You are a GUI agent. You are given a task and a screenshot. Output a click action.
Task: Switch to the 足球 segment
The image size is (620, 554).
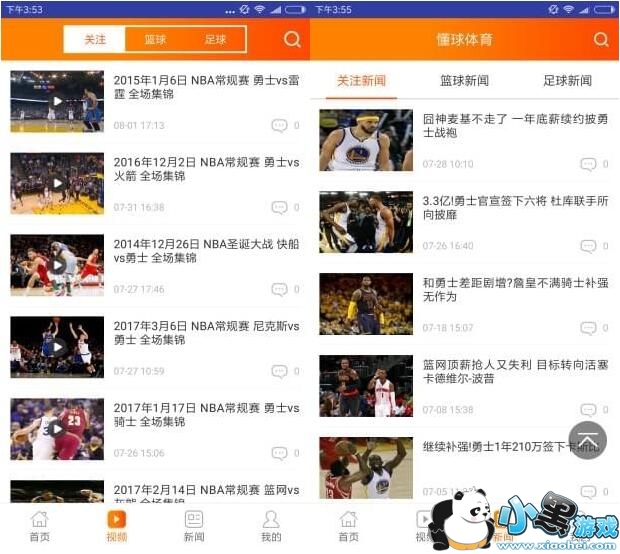pos(215,39)
